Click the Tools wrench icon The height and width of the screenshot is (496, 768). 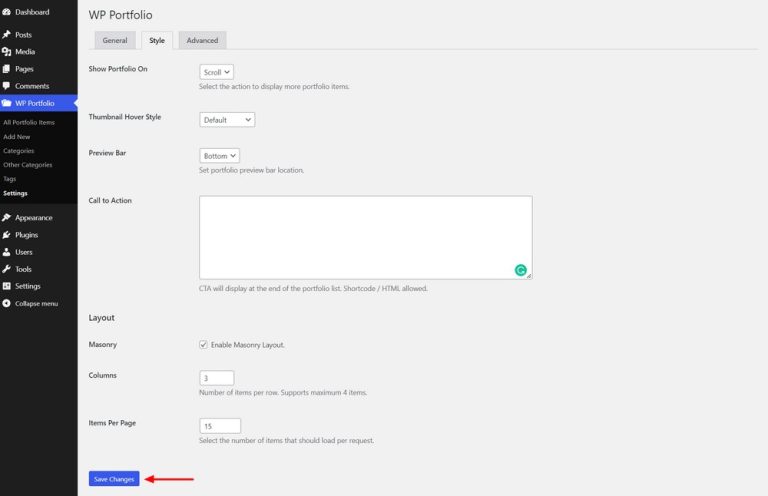(x=6, y=269)
